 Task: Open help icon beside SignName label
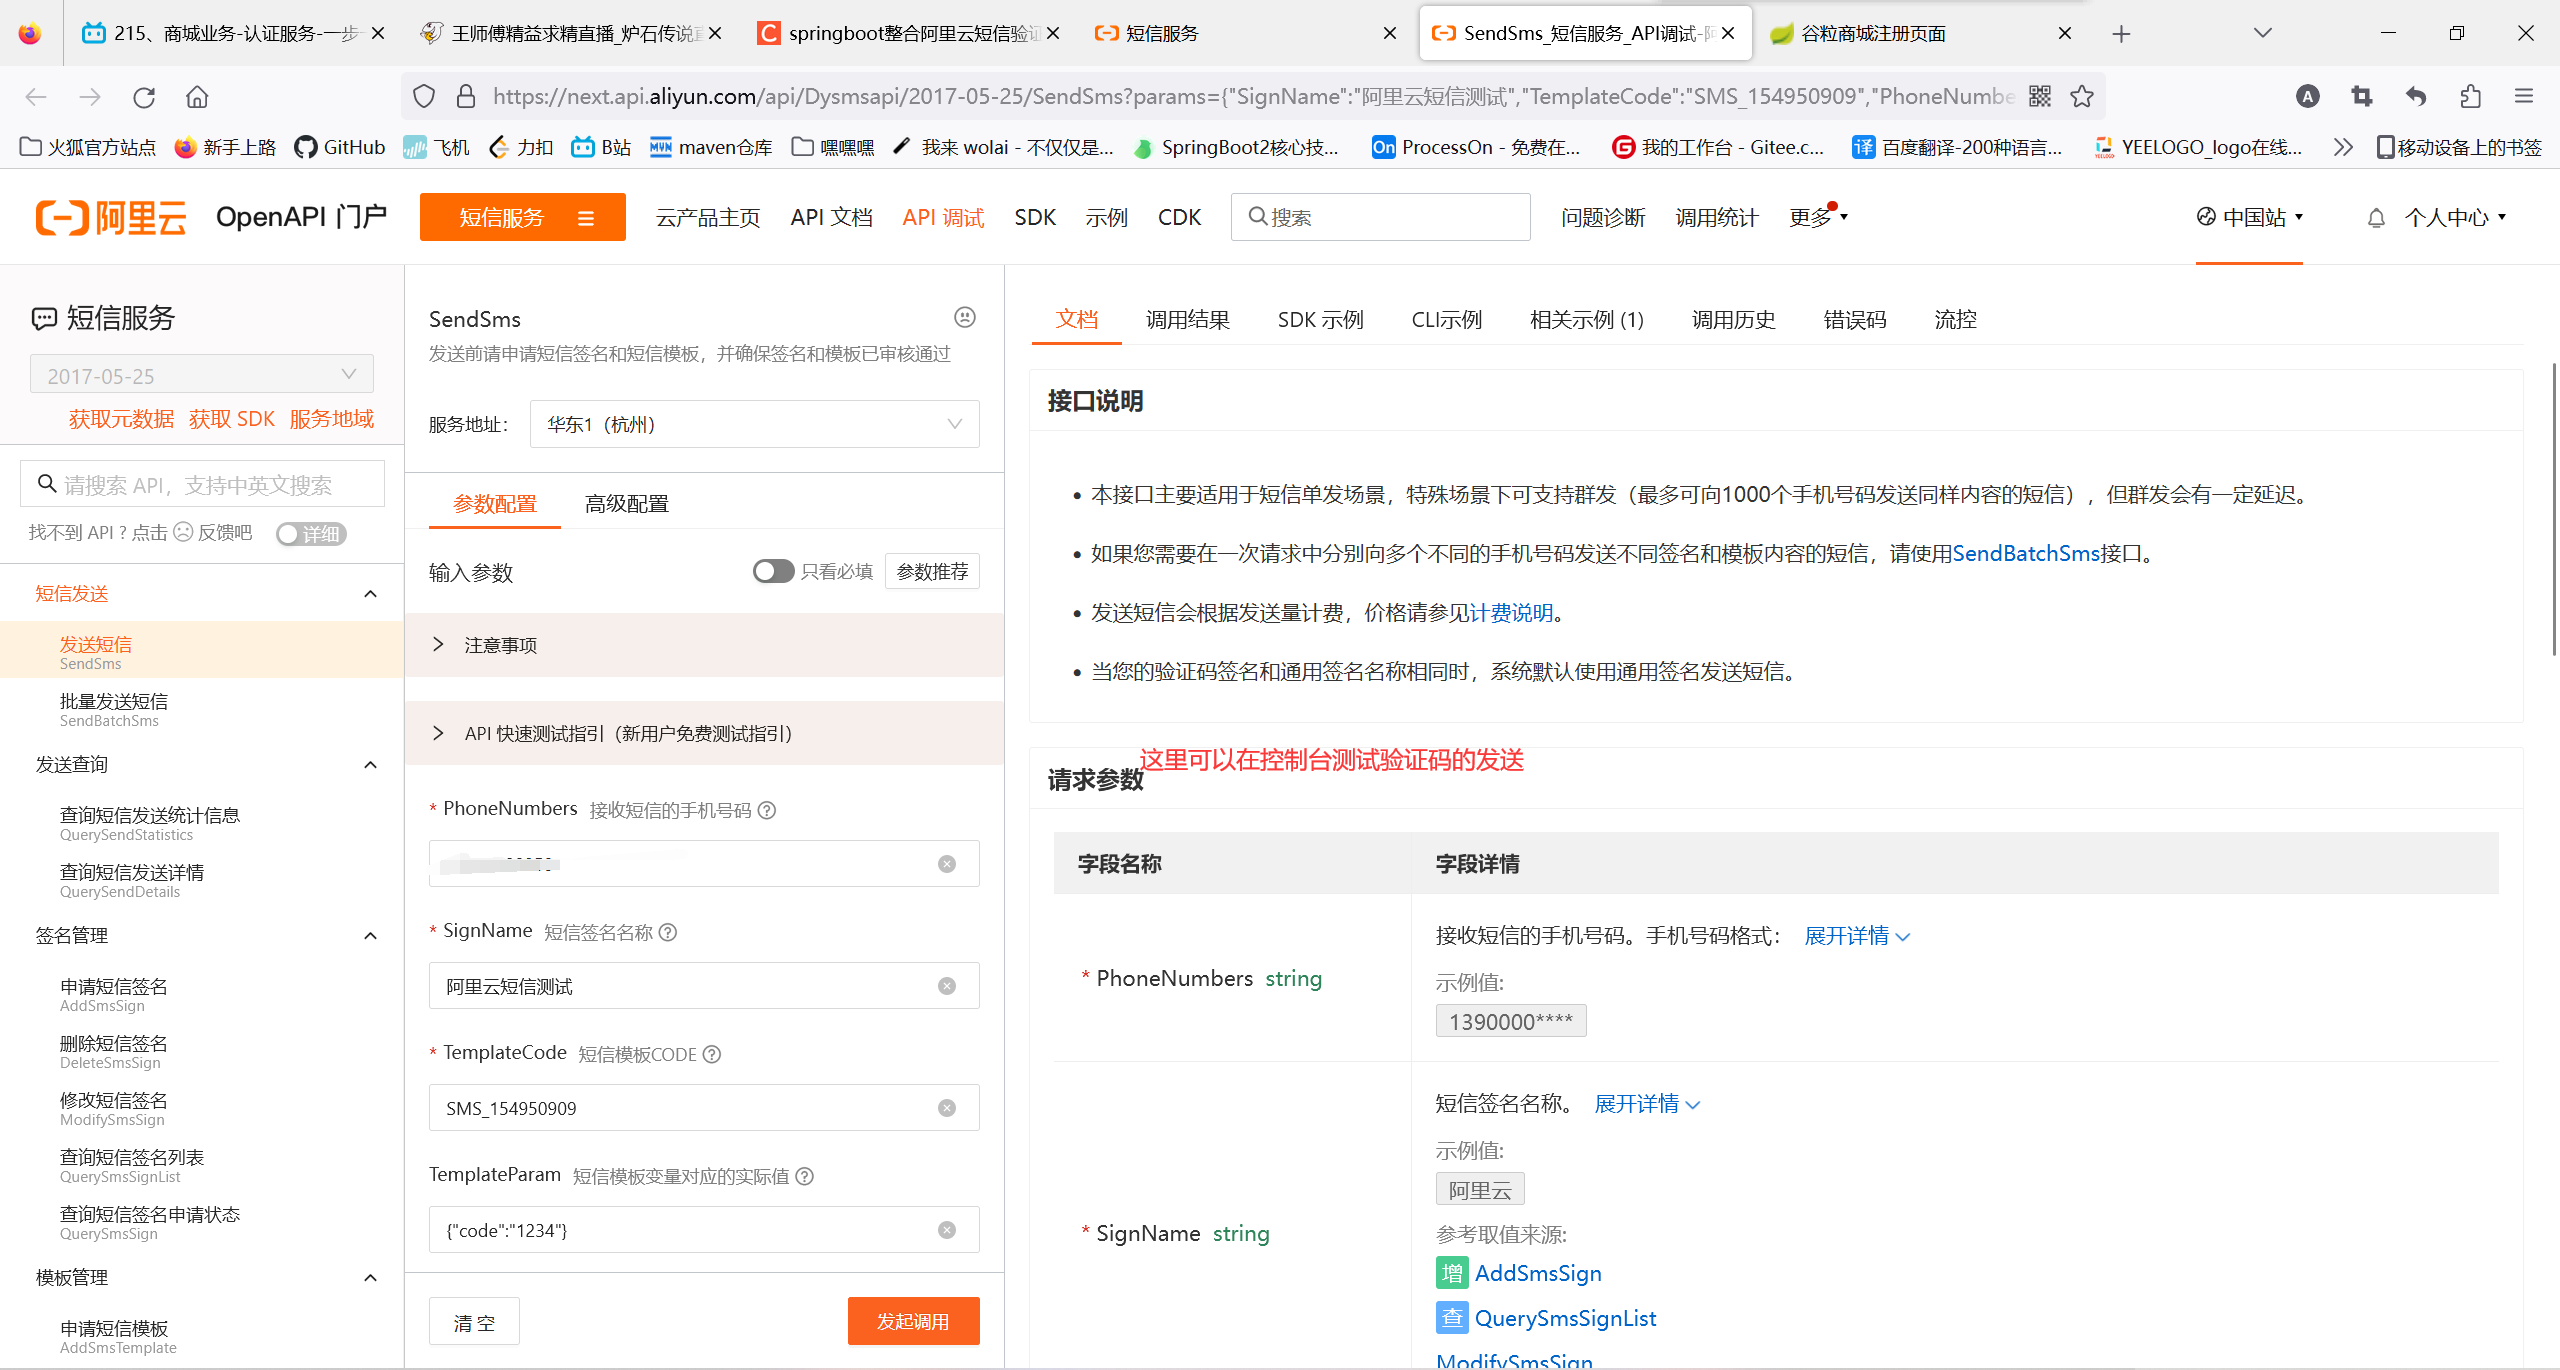click(x=668, y=932)
